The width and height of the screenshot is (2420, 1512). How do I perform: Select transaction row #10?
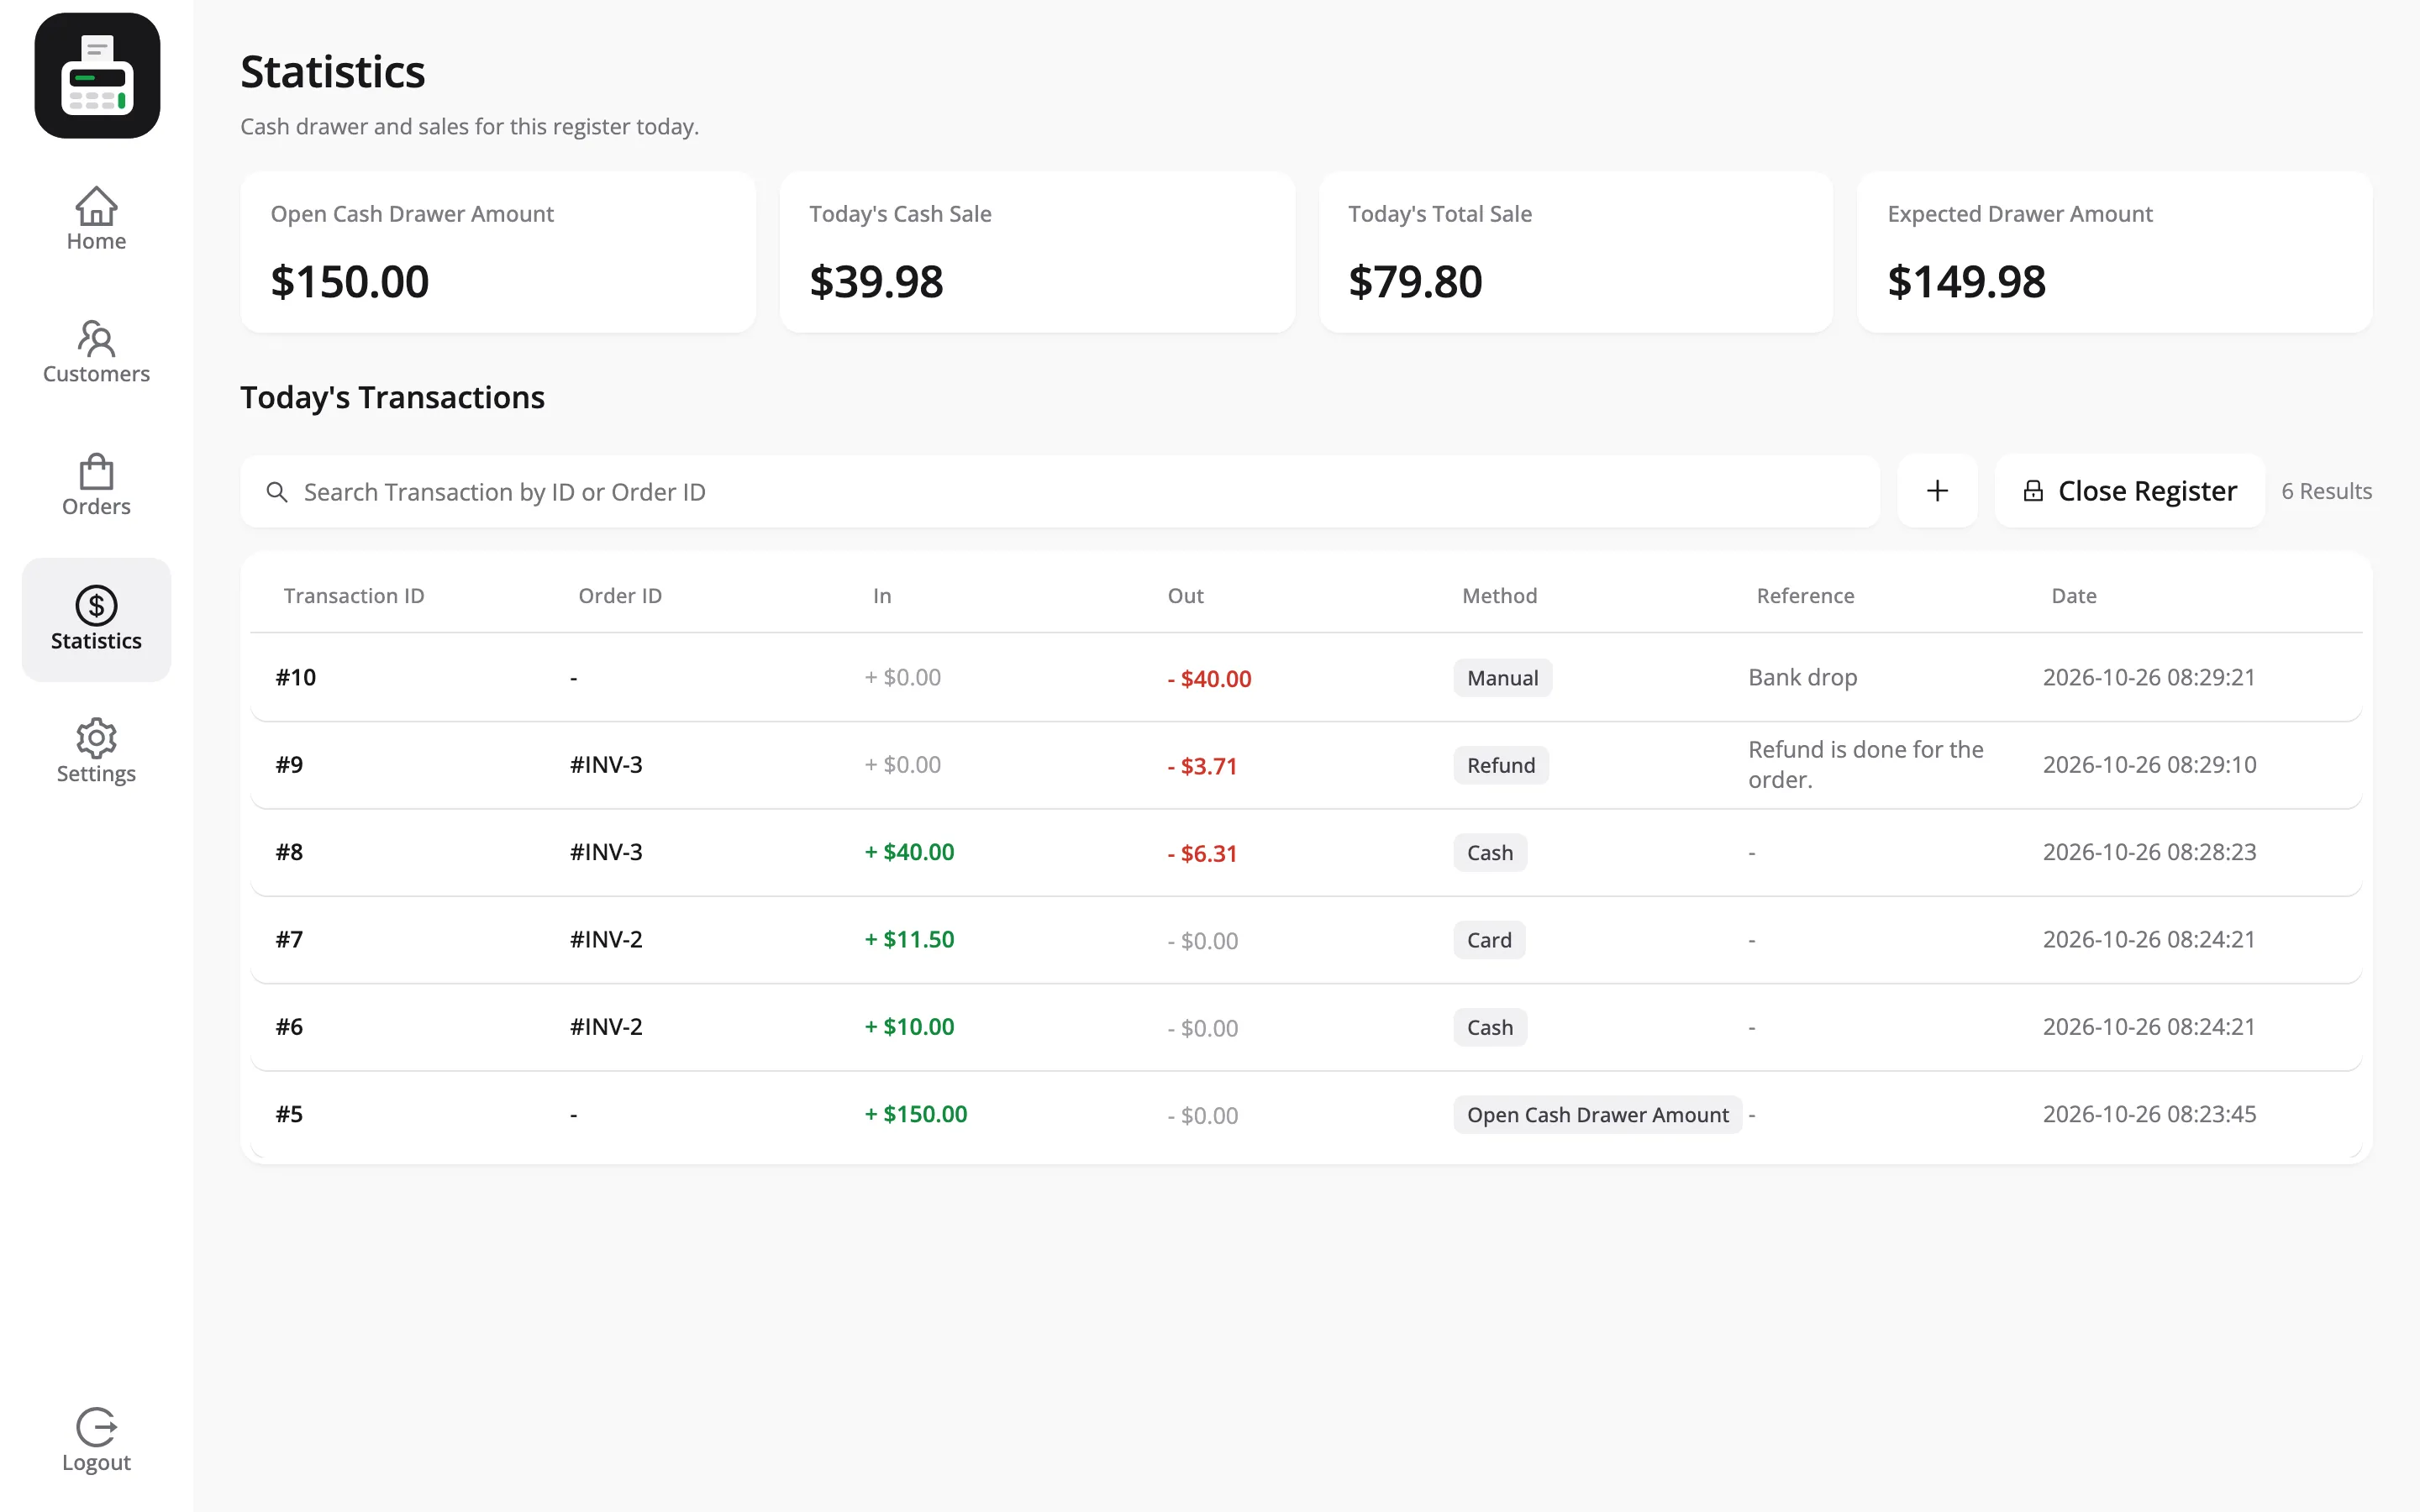pyautogui.click(x=1306, y=678)
